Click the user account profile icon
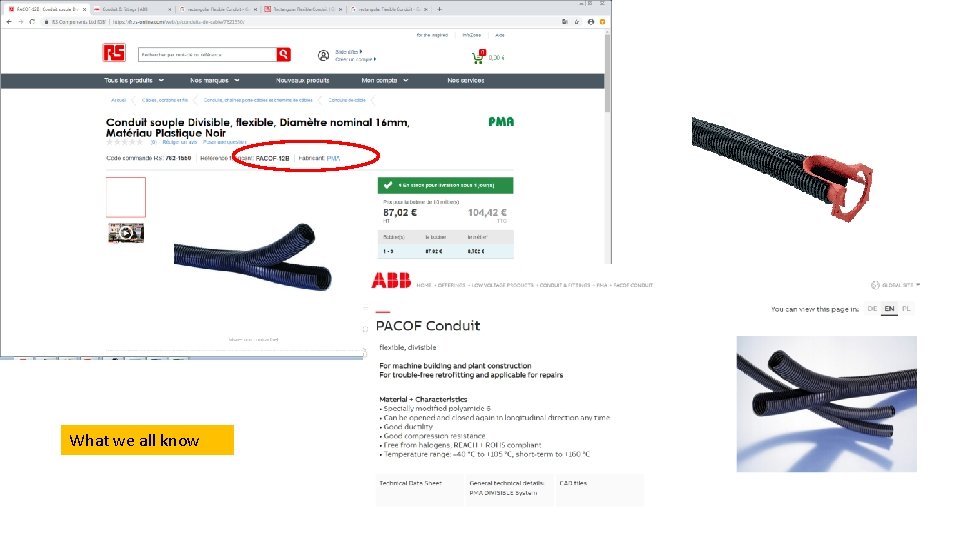Image resolution: width=960 pixels, height=540 pixels. [323, 56]
